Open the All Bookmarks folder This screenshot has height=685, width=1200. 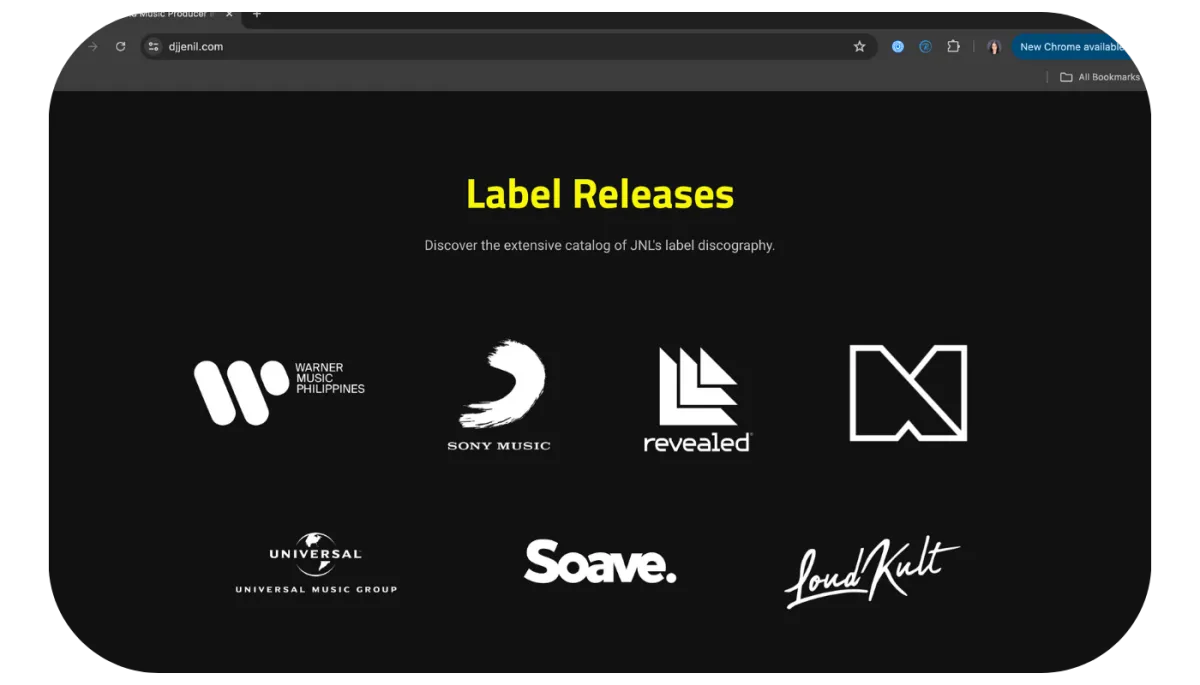pyautogui.click(x=1100, y=77)
